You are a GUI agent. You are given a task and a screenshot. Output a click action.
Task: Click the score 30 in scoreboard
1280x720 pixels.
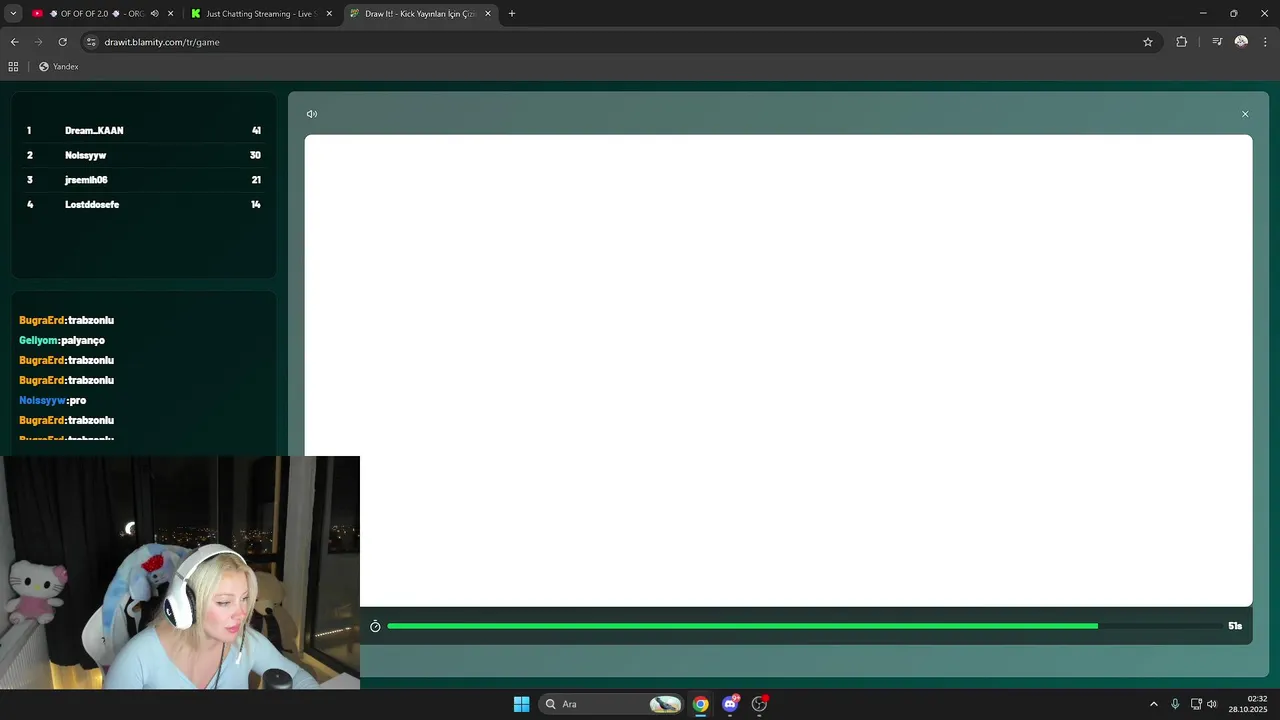pyautogui.click(x=255, y=155)
